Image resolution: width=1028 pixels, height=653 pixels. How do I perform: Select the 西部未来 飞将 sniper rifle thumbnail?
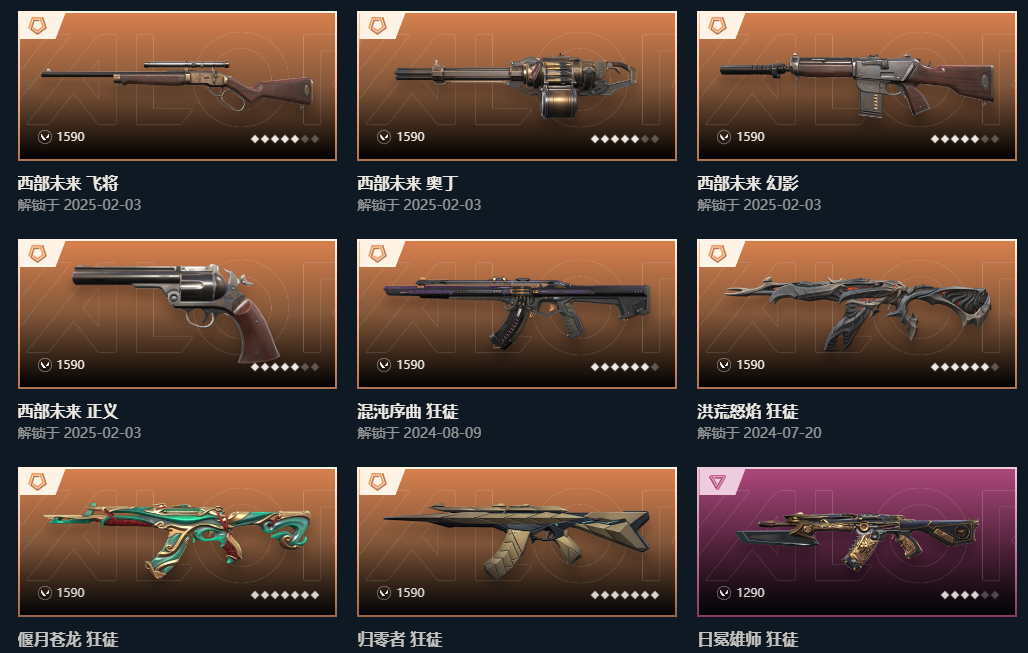point(178,85)
